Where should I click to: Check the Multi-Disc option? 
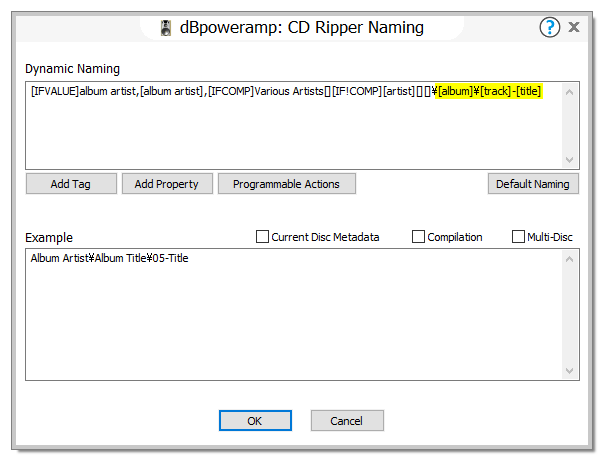click(x=518, y=237)
